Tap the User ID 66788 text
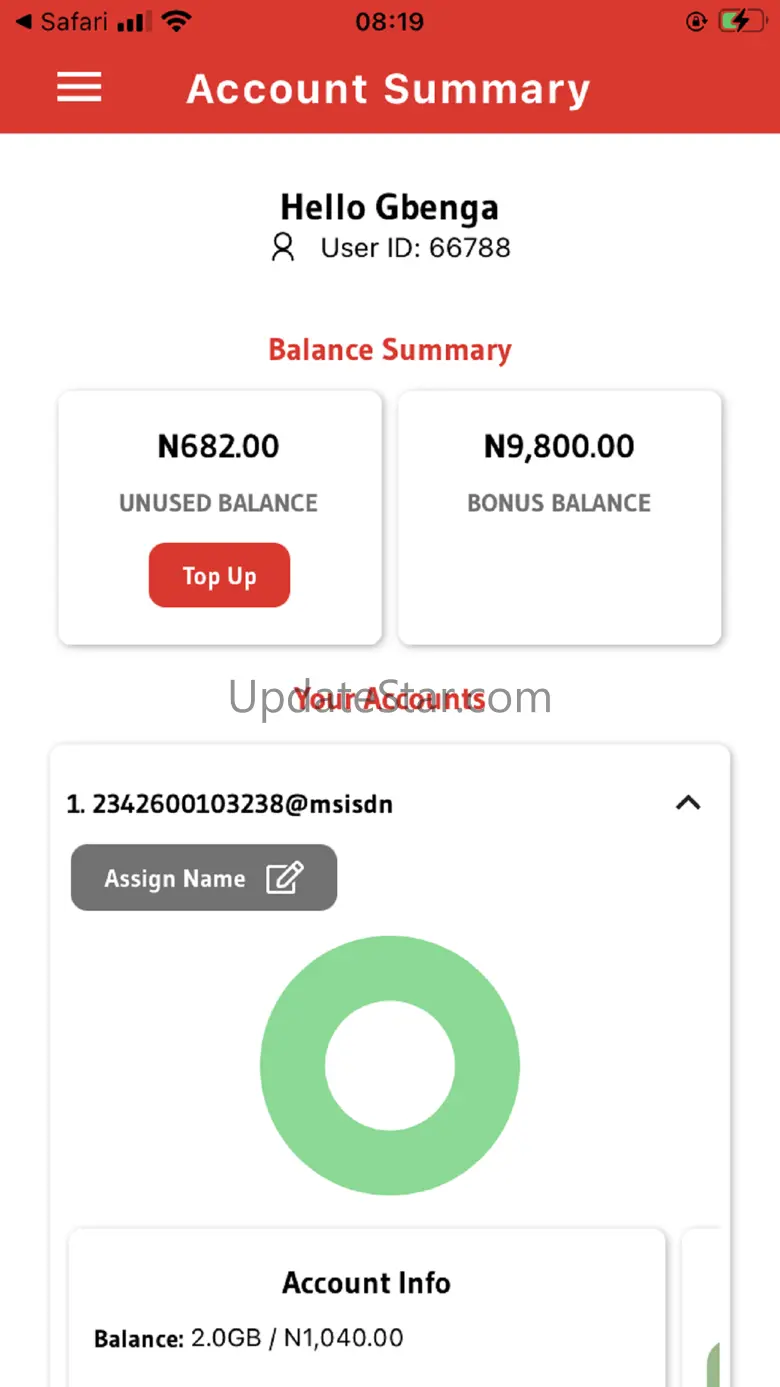 (415, 248)
